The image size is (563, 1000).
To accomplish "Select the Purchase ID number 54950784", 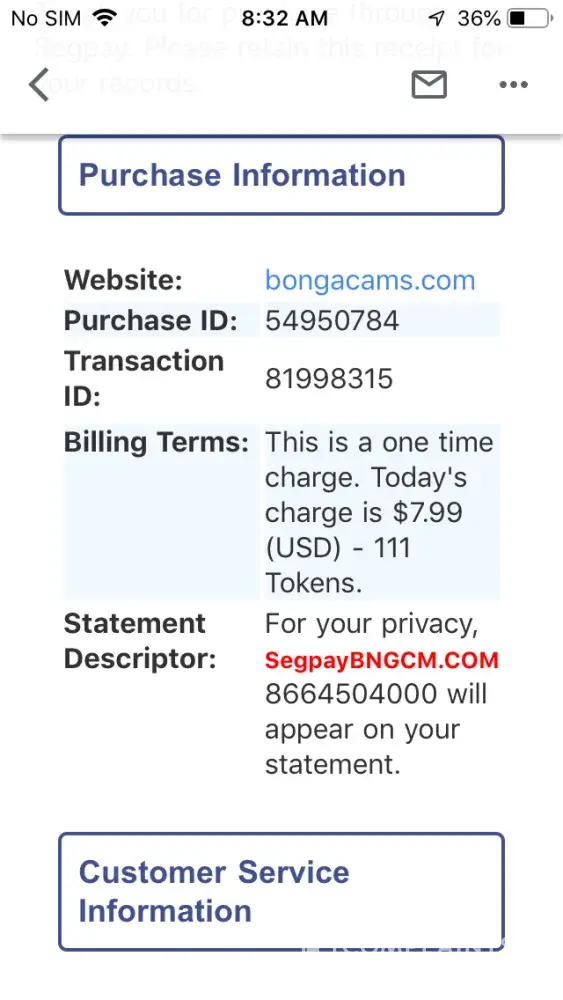I will [332, 321].
